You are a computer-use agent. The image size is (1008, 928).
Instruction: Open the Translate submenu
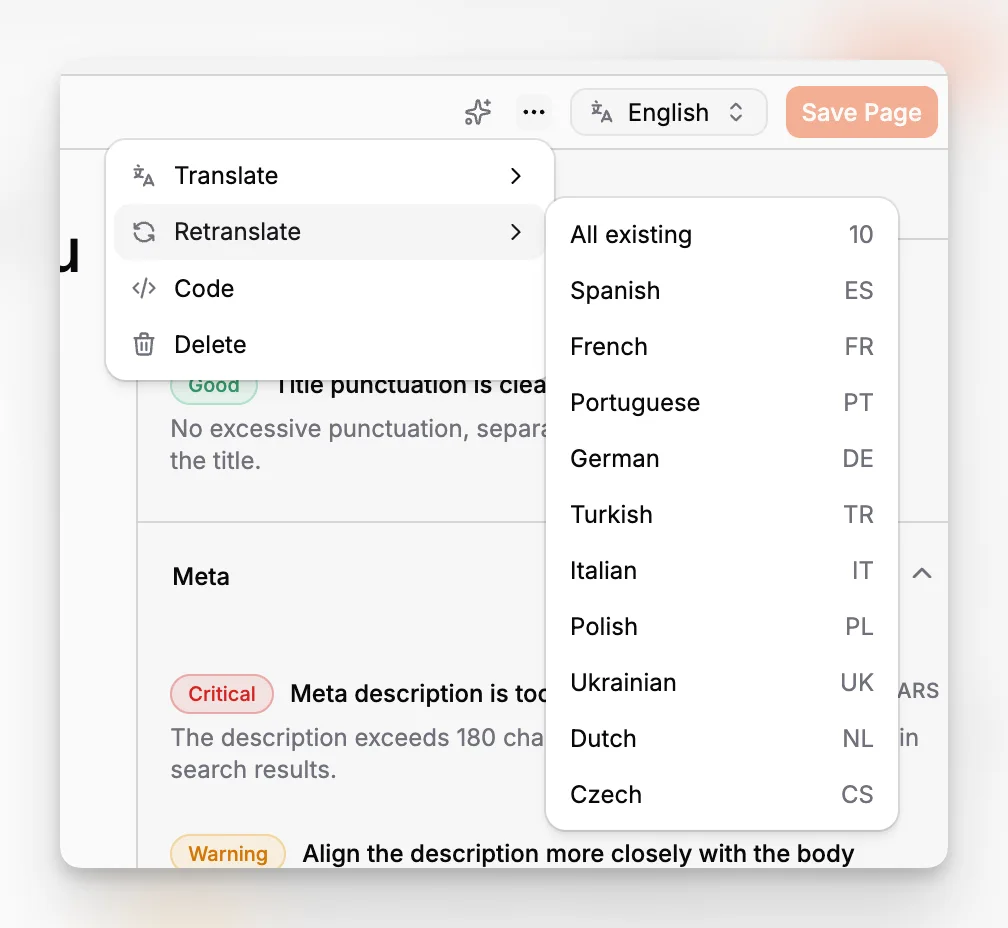(329, 175)
